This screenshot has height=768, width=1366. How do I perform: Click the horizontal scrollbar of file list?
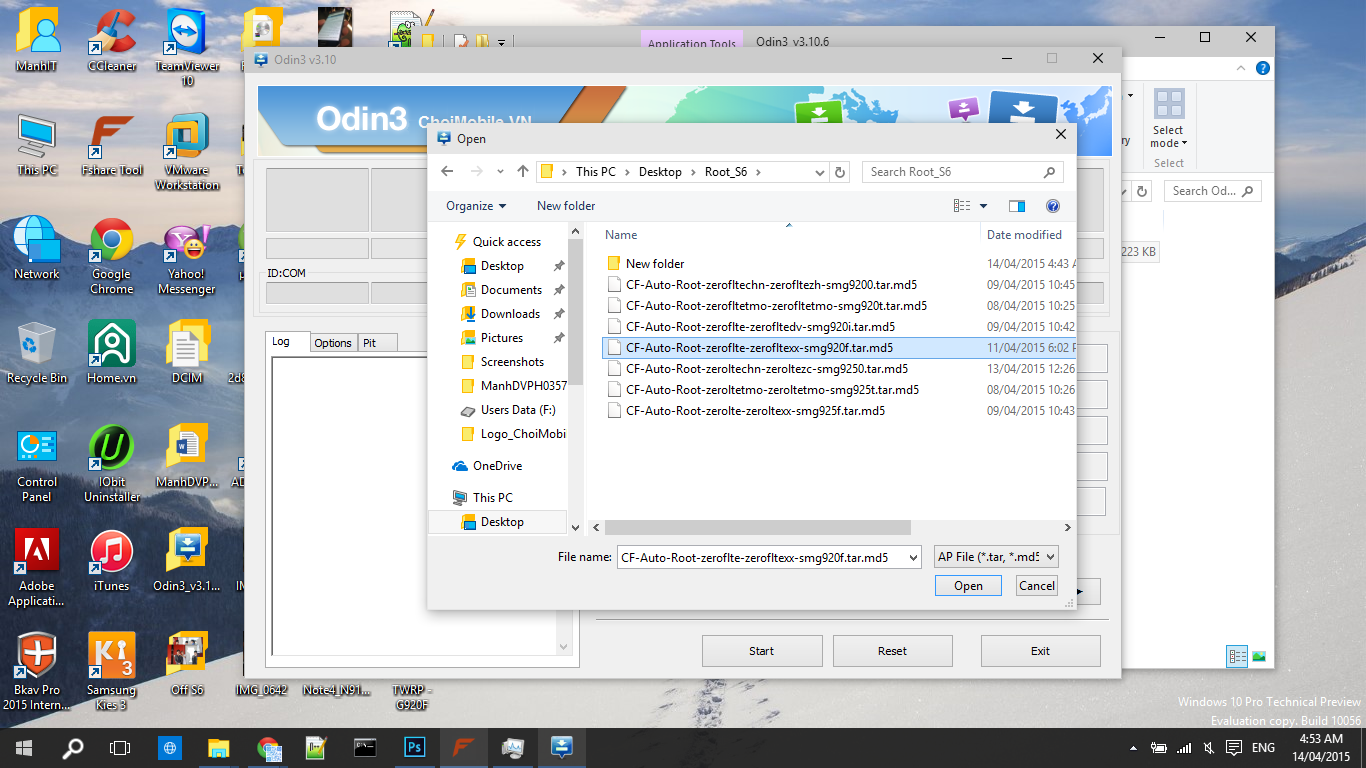pyautogui.click(x=758, y=527)
